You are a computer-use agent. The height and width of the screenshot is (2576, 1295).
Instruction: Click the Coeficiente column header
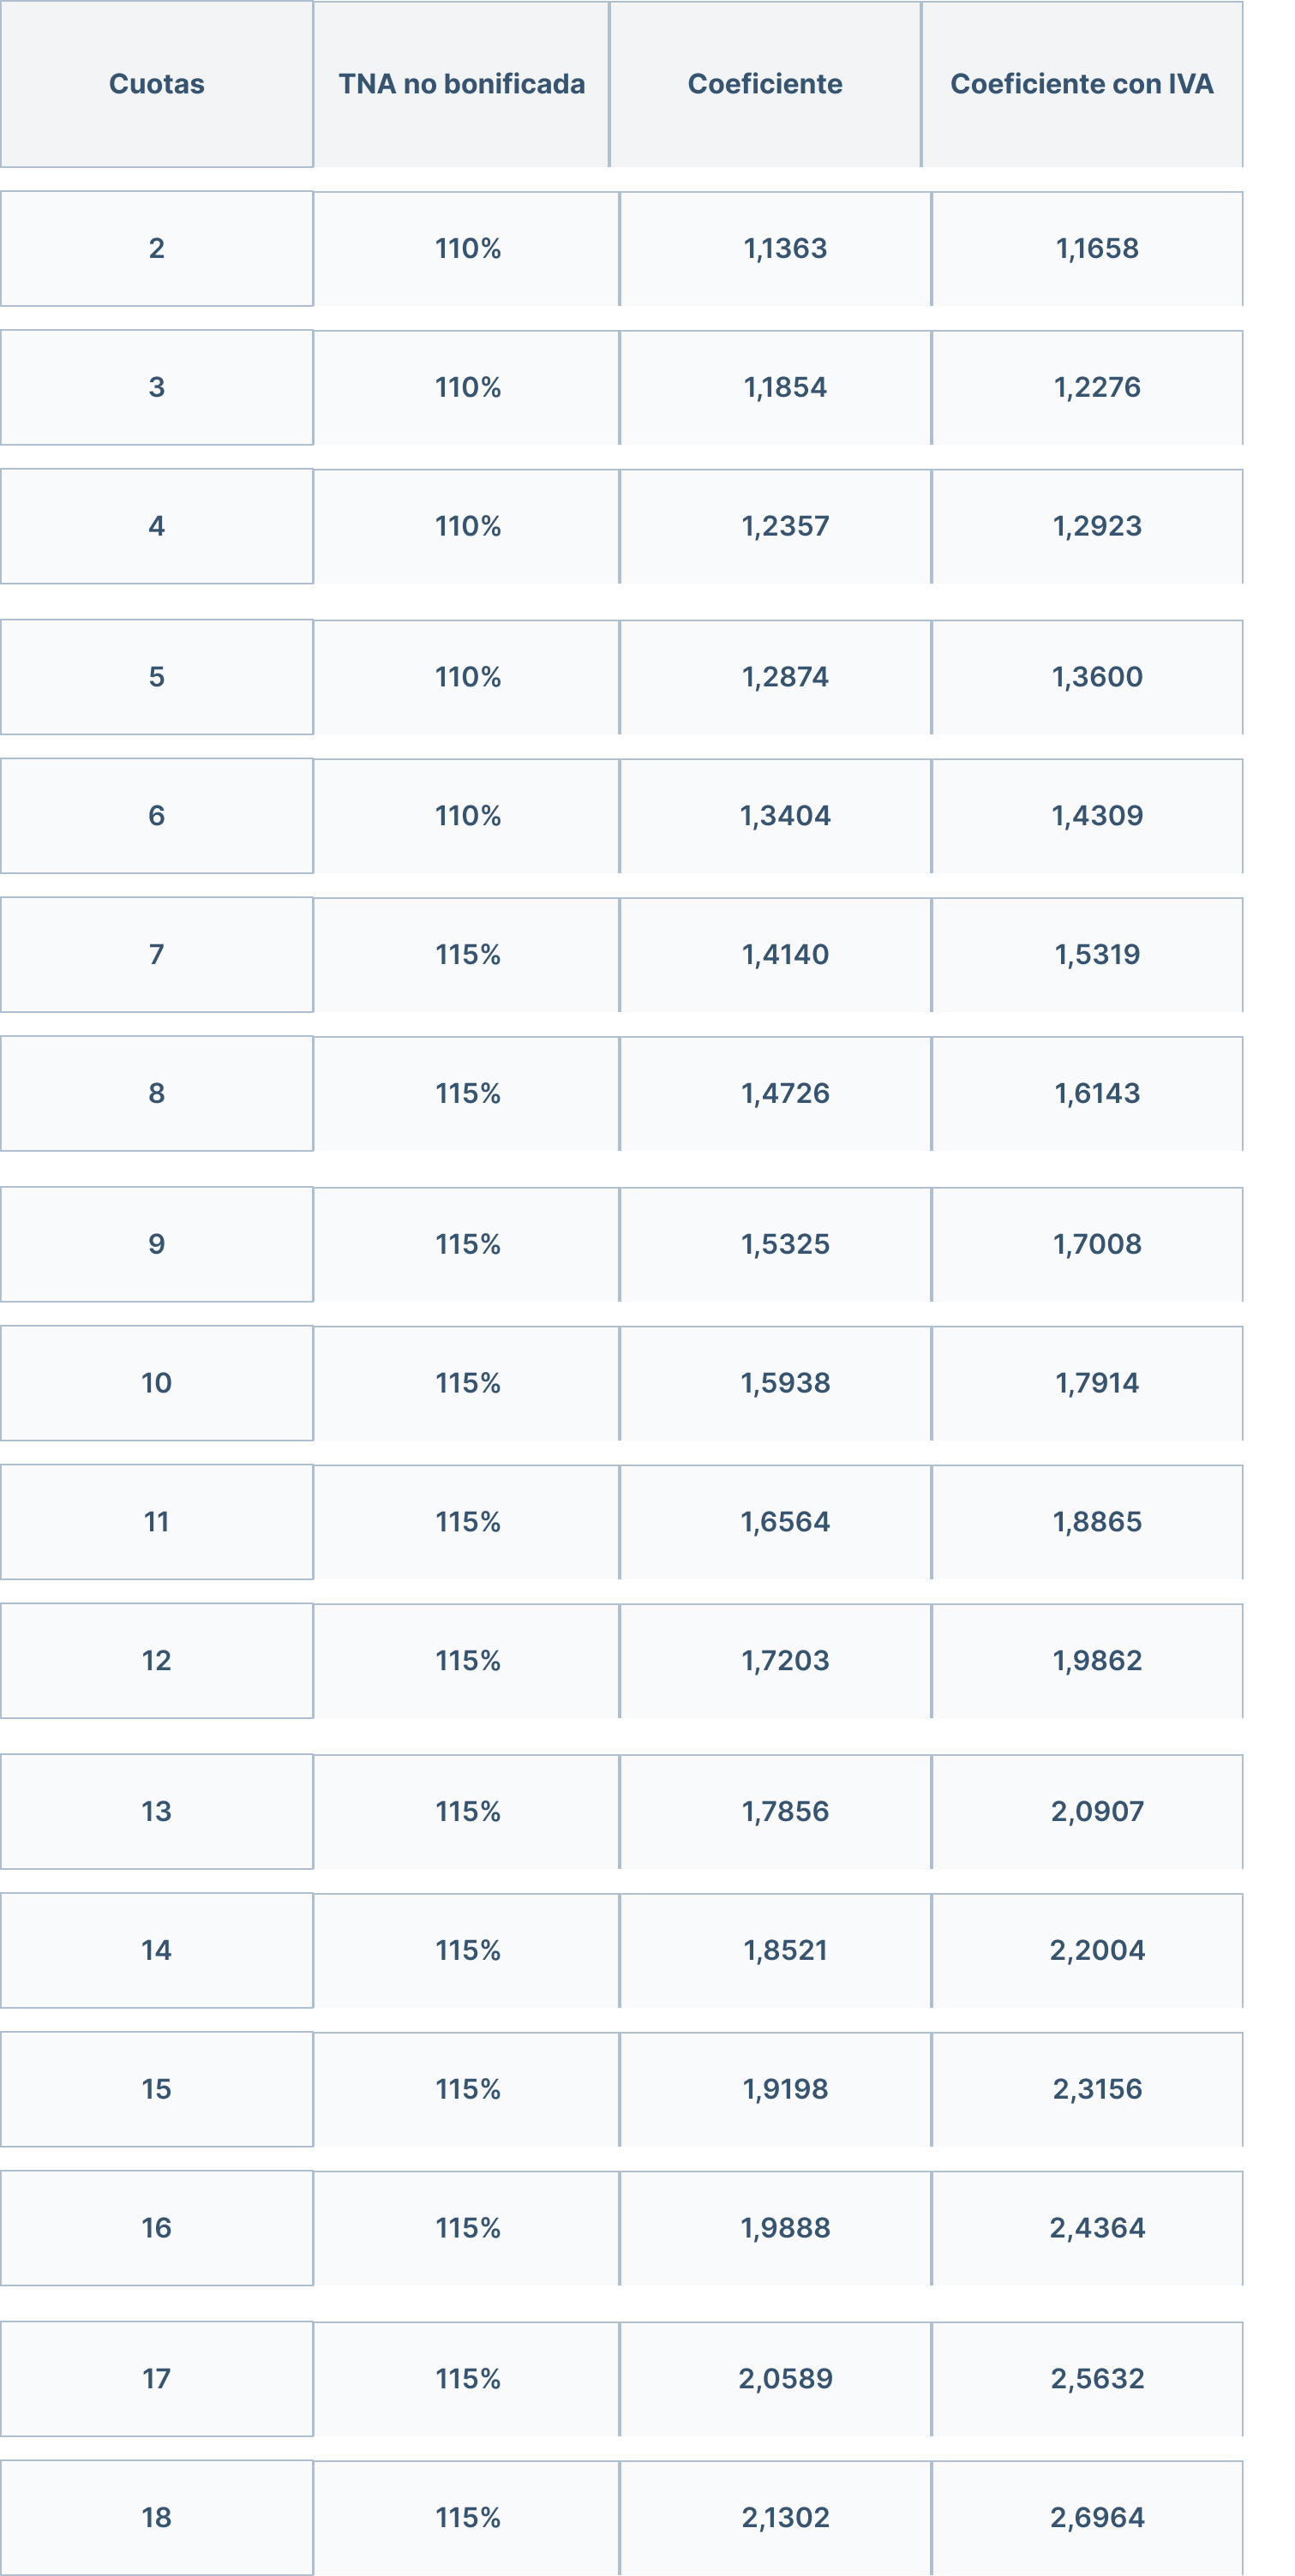click(764, 84)
